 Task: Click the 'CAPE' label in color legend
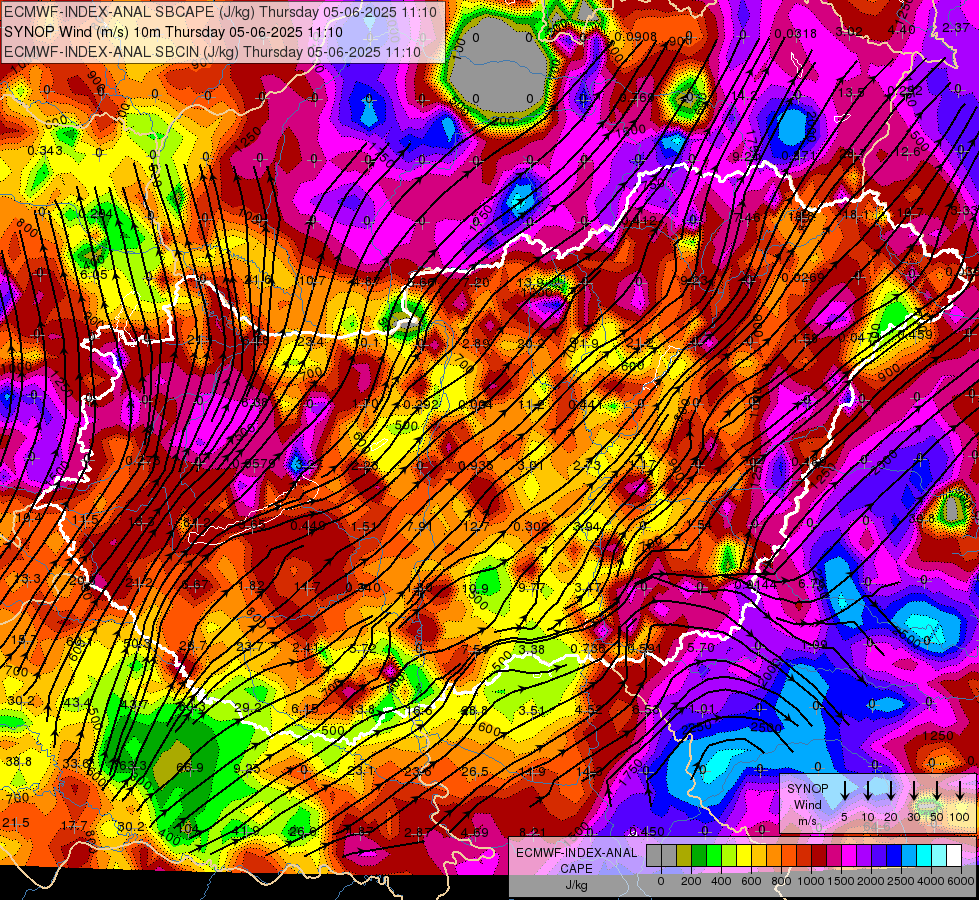click(576, 869)
